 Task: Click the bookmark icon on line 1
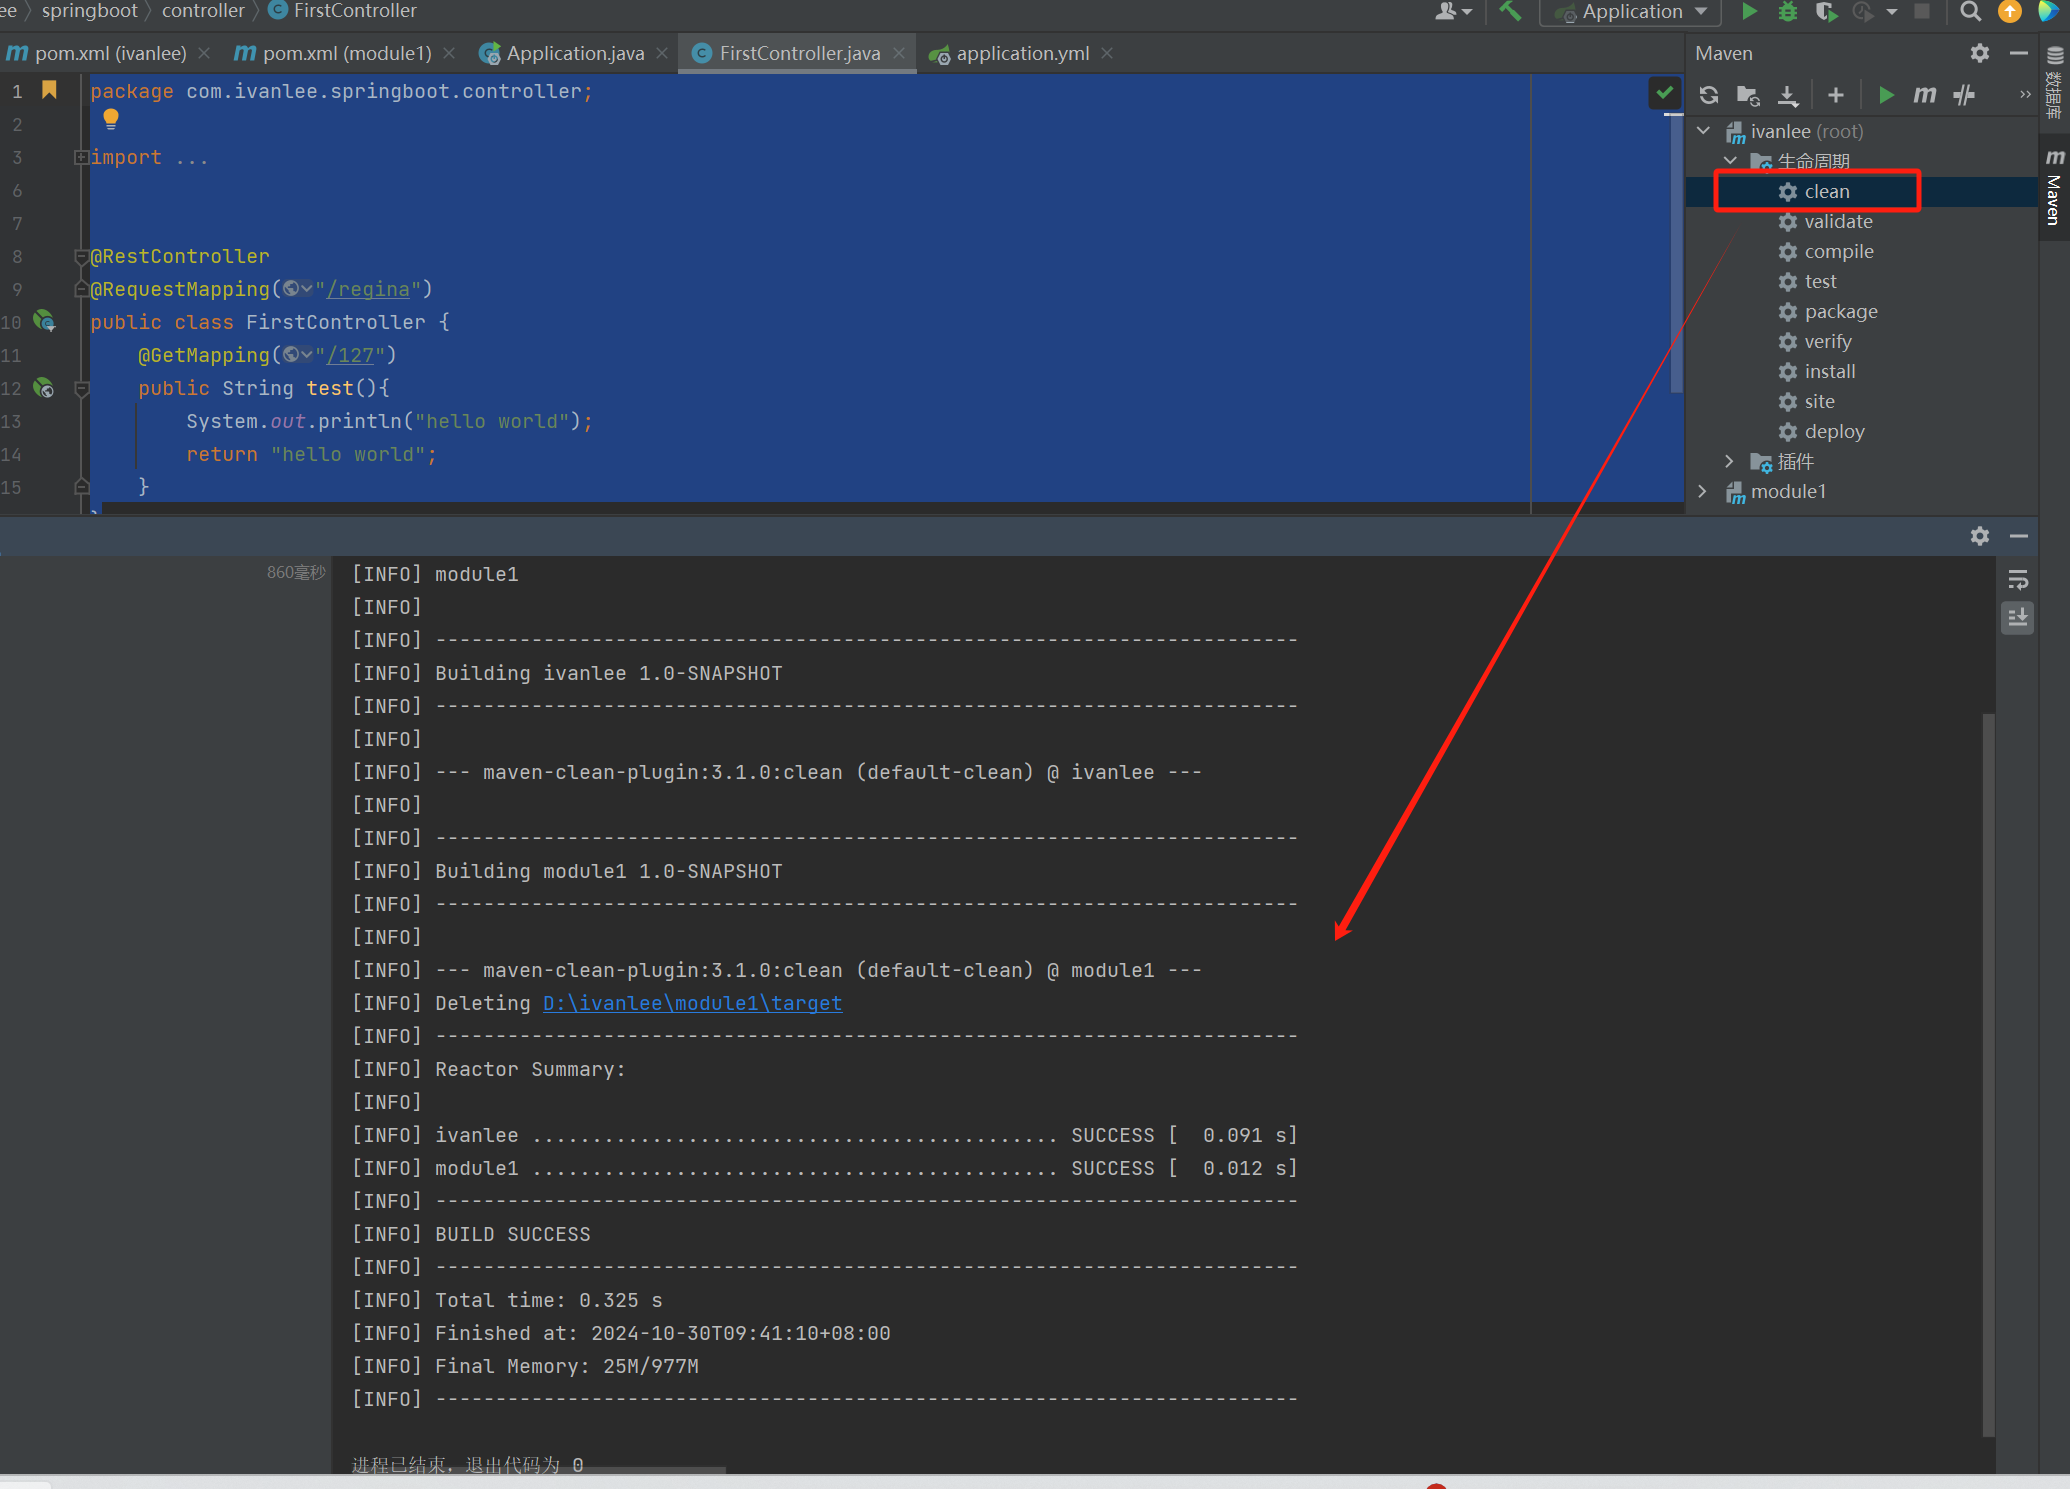(49, 90)
